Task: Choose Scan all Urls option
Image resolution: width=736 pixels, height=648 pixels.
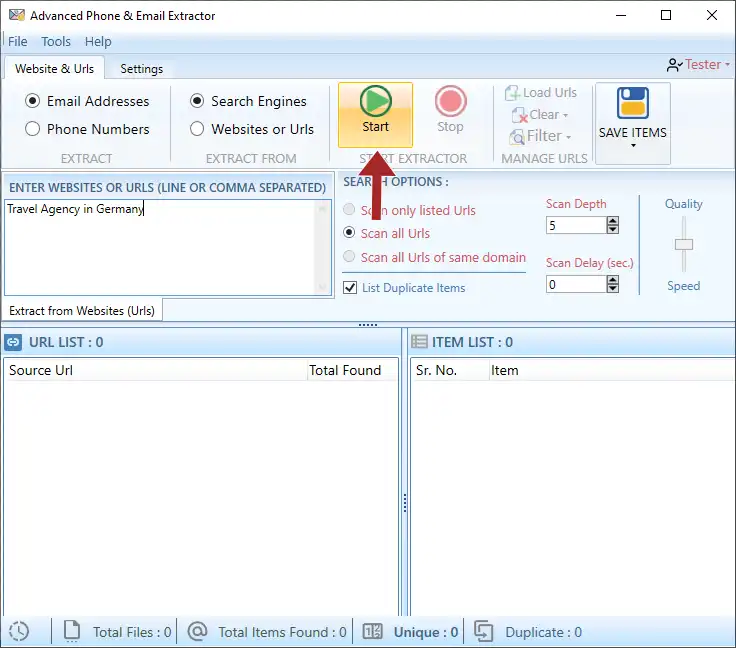Action: pyautogui.click(x=349, y=232)
